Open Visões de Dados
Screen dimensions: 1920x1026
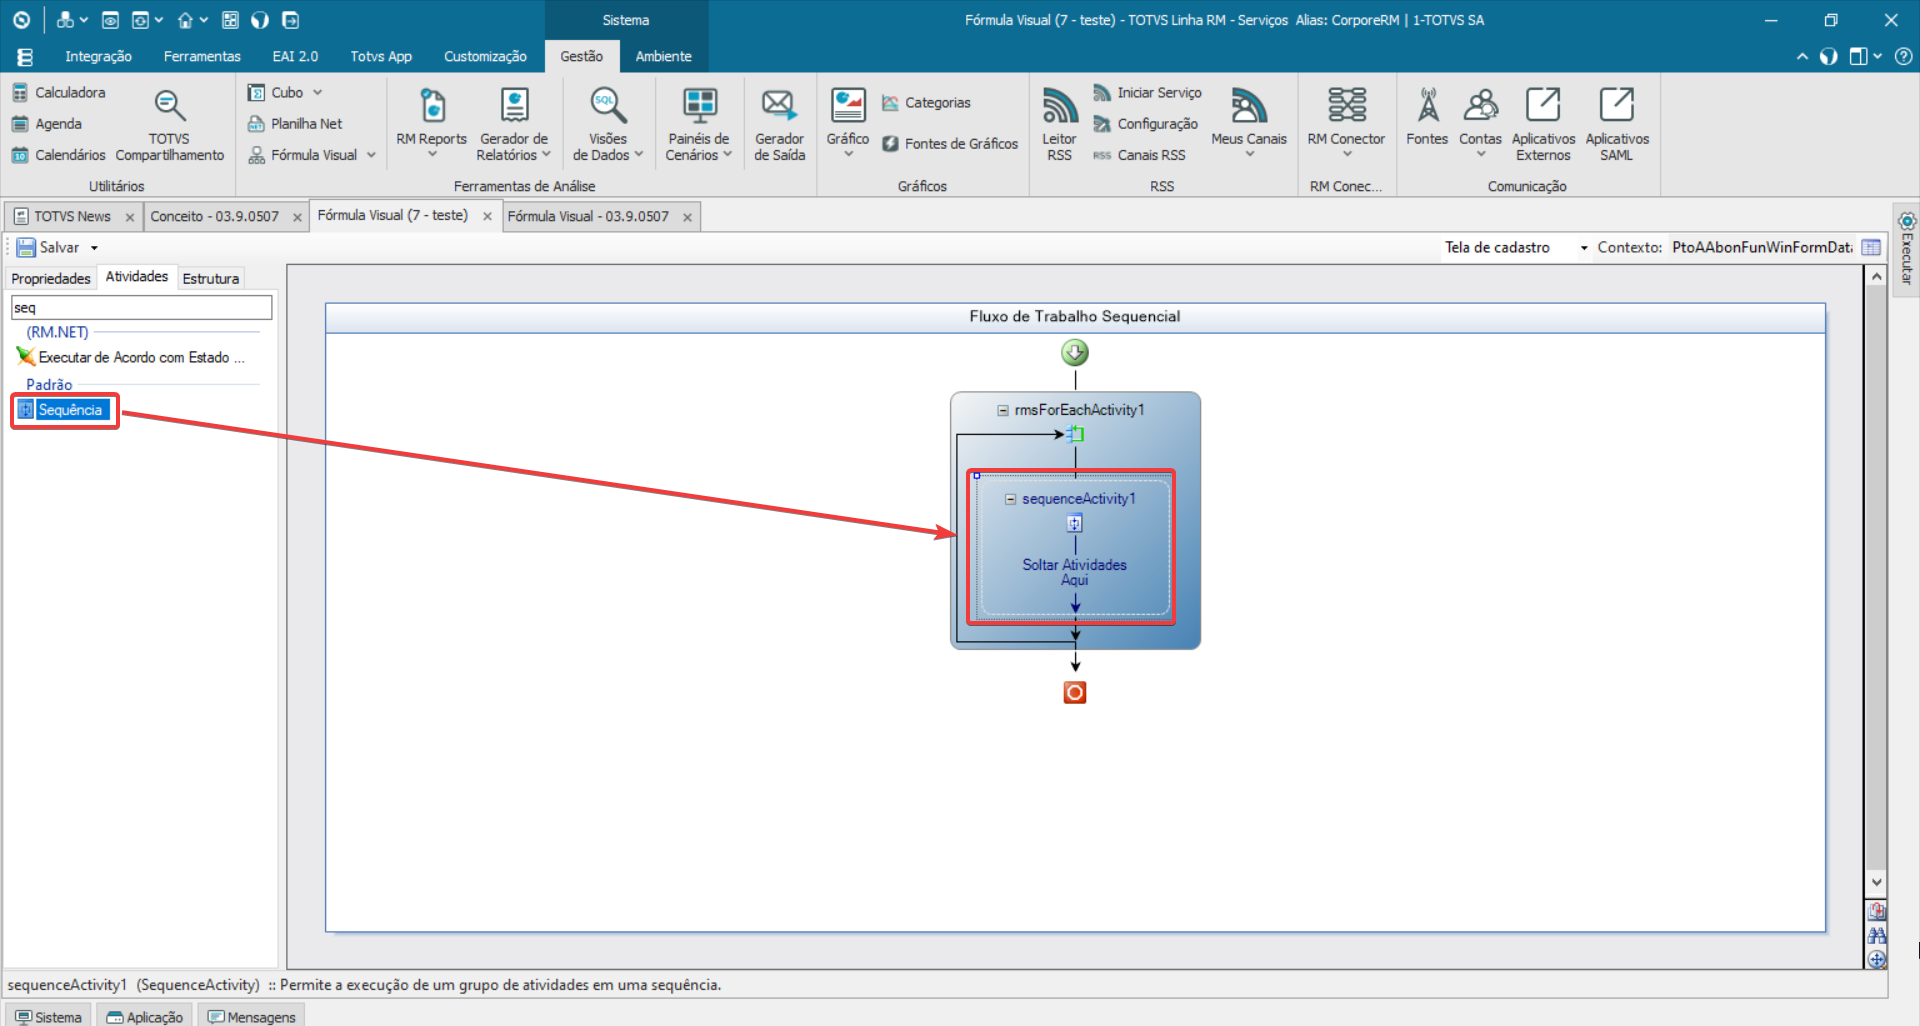point(607,125)
